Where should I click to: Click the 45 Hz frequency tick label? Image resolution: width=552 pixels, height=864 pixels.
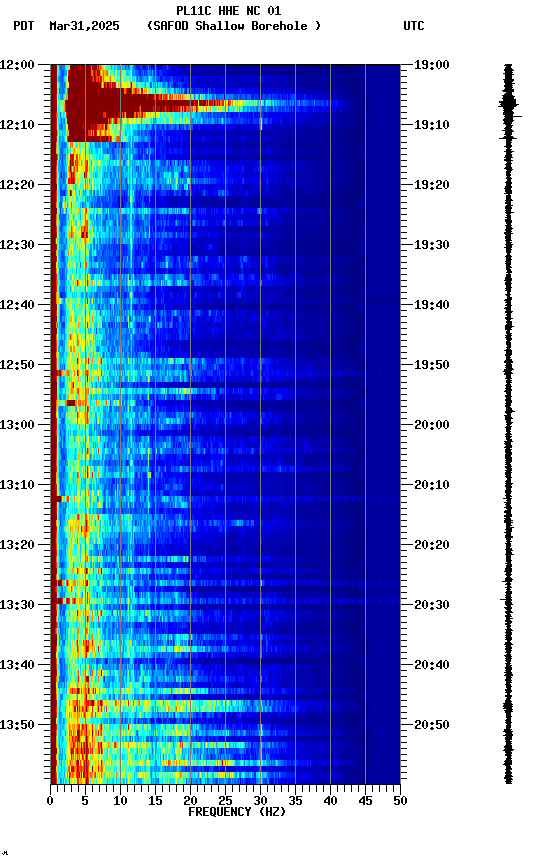tap(365, 802)
